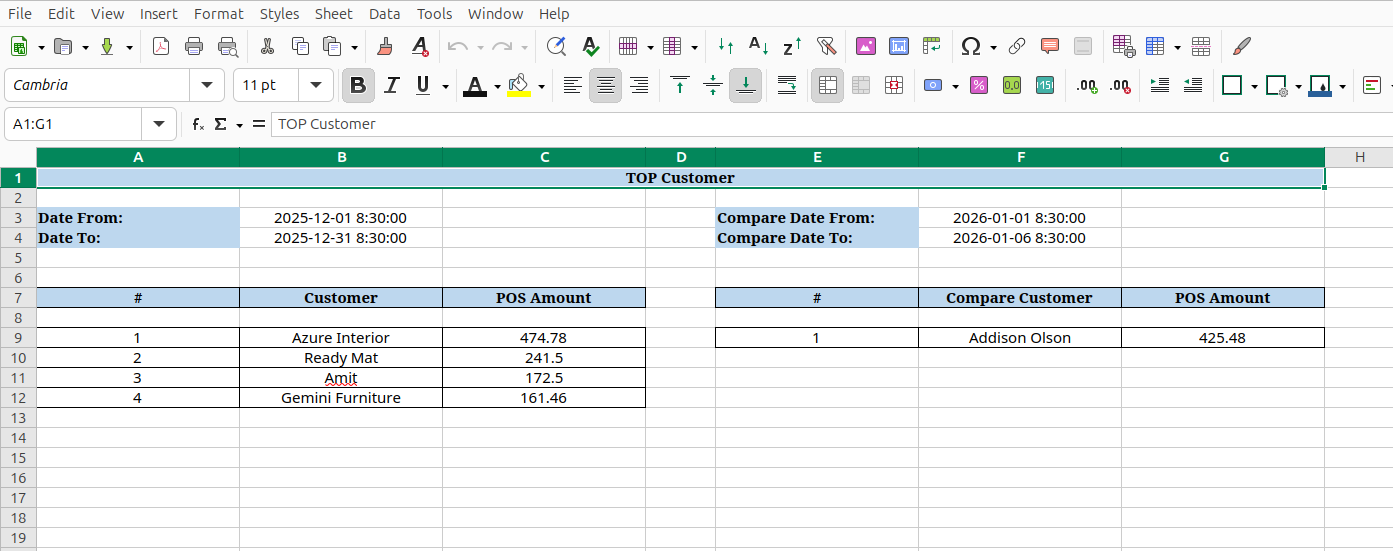This screenshot has width=1393, height=551.
Task: Insert a pivot table
Action: (932, 46)
